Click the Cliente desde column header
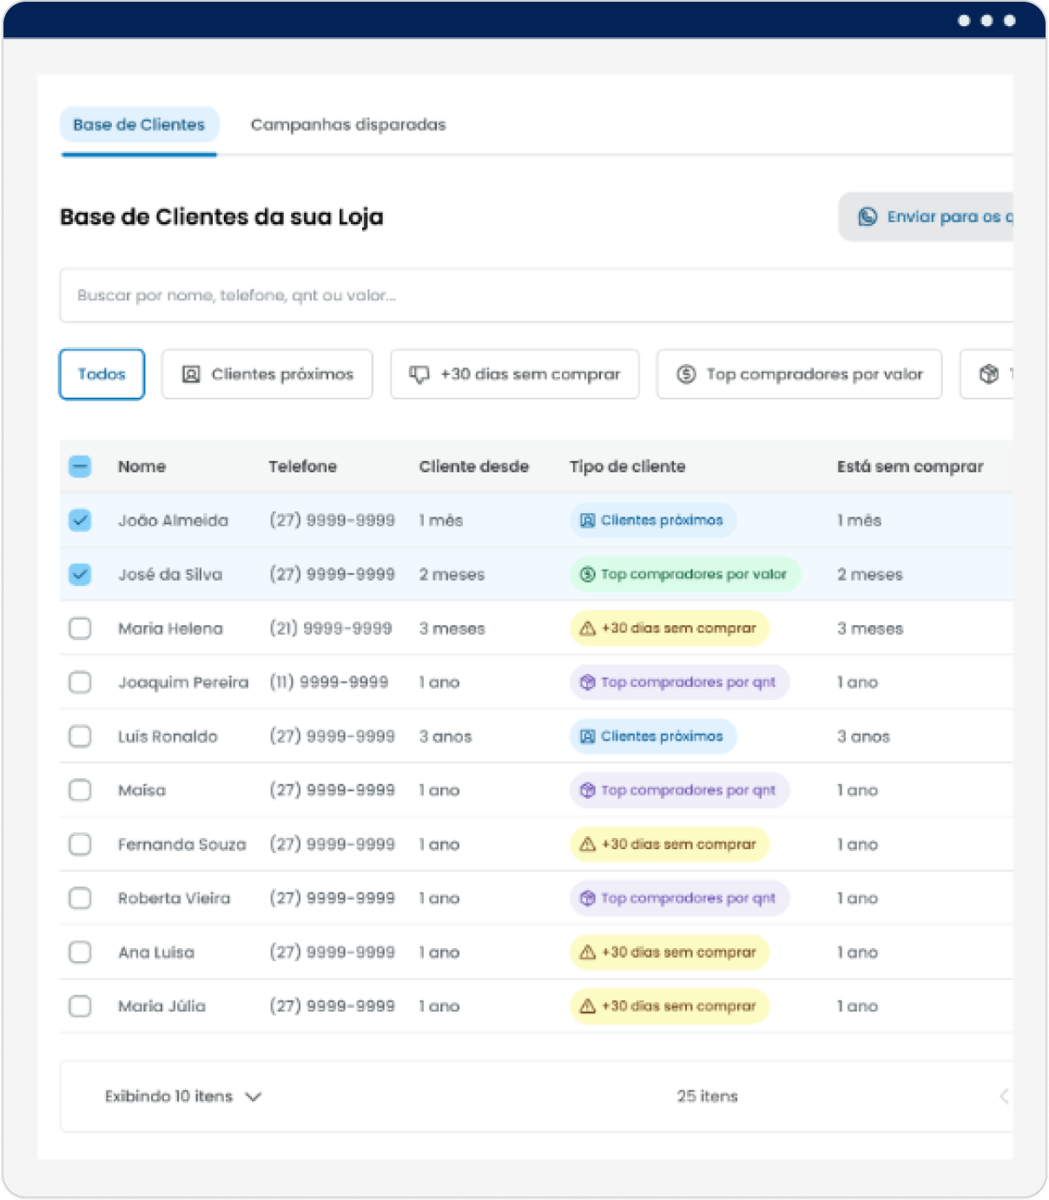Image resolution: width=1049 pixels, height=1200 pixels. pos(474,466)
